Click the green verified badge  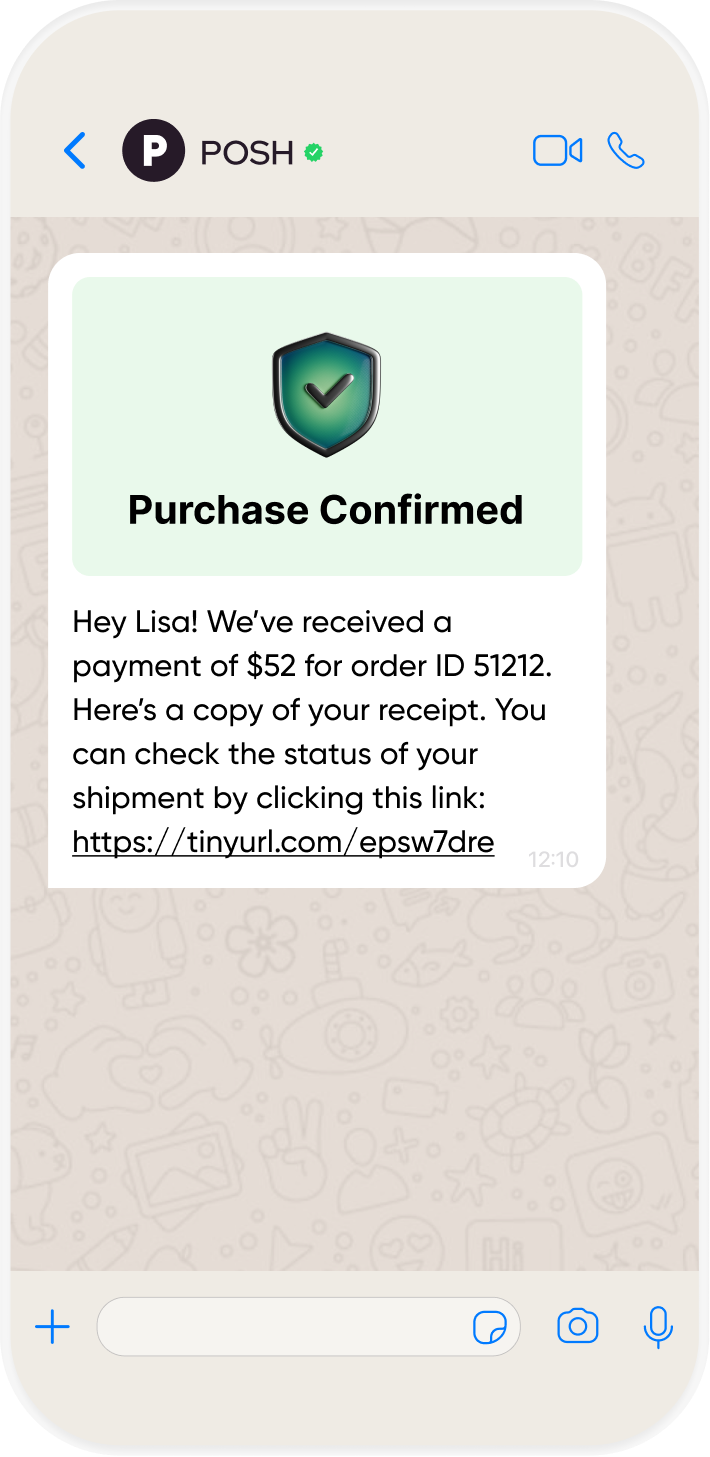pos(314,152)
